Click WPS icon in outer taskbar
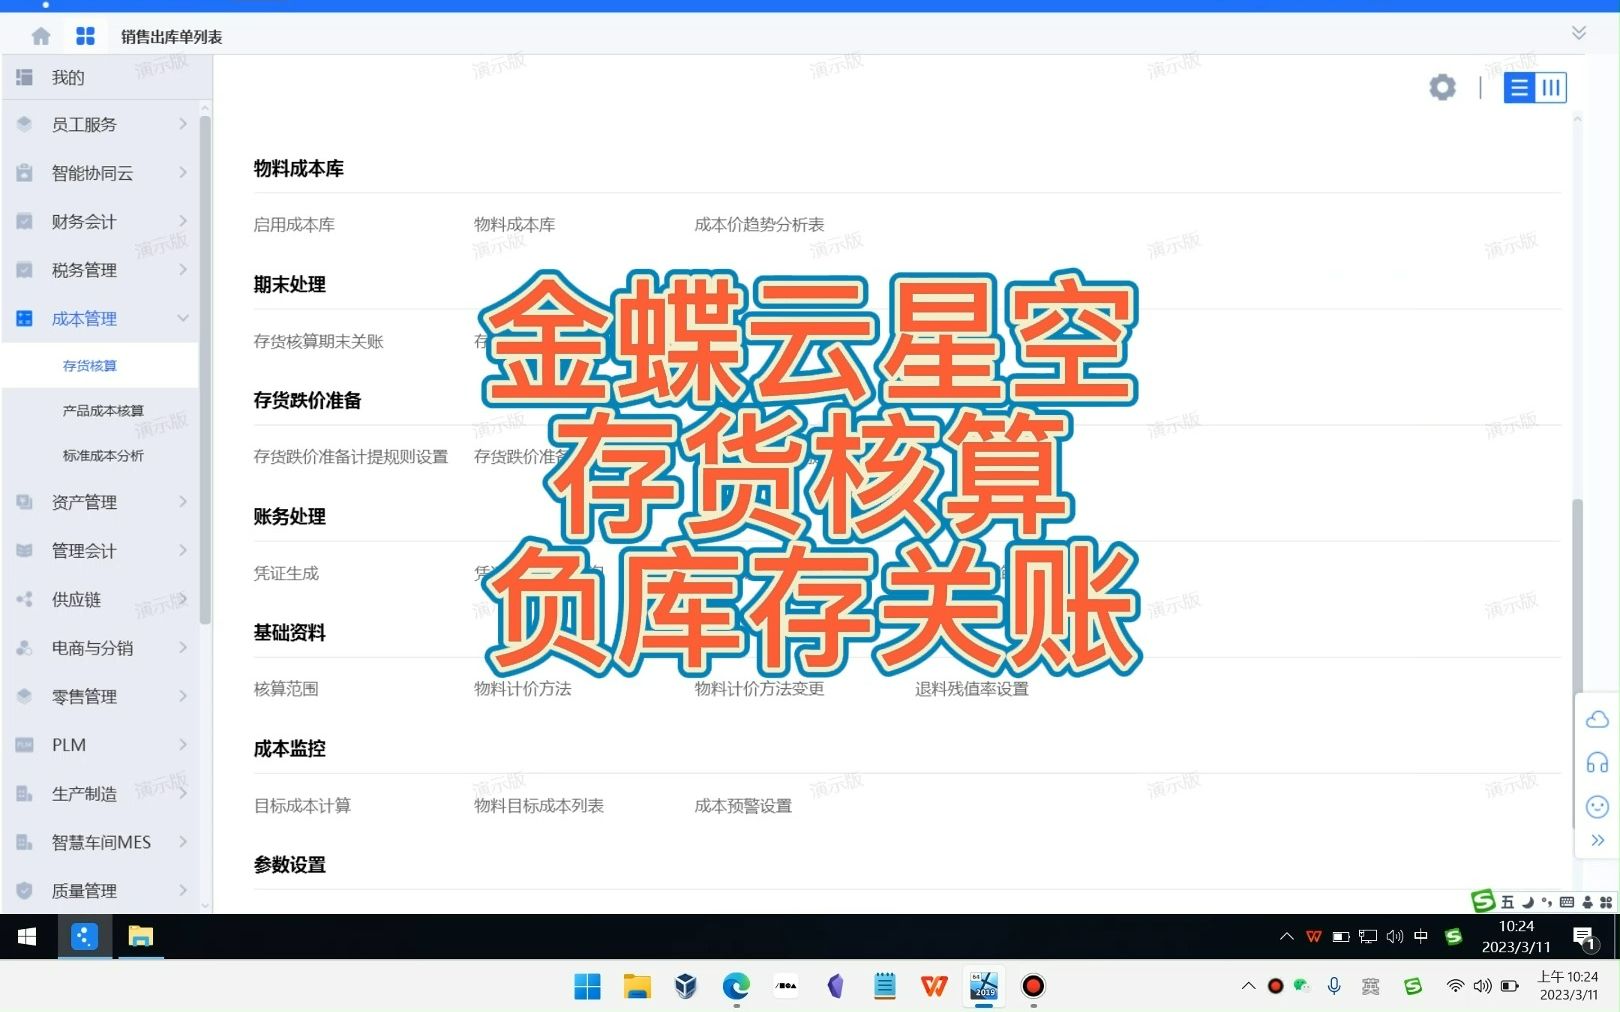 934,987
